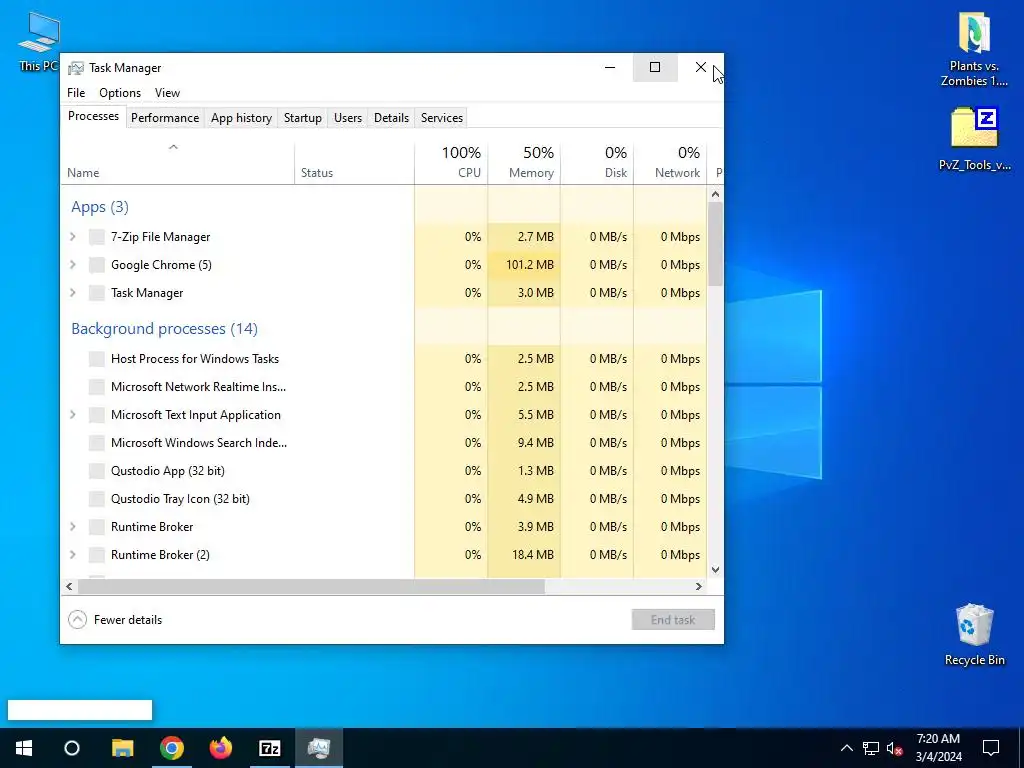Screen dimensions: 1024x768
Task: Select Plants vs. Zombies desktop folder
Action: tap(974, 50)
